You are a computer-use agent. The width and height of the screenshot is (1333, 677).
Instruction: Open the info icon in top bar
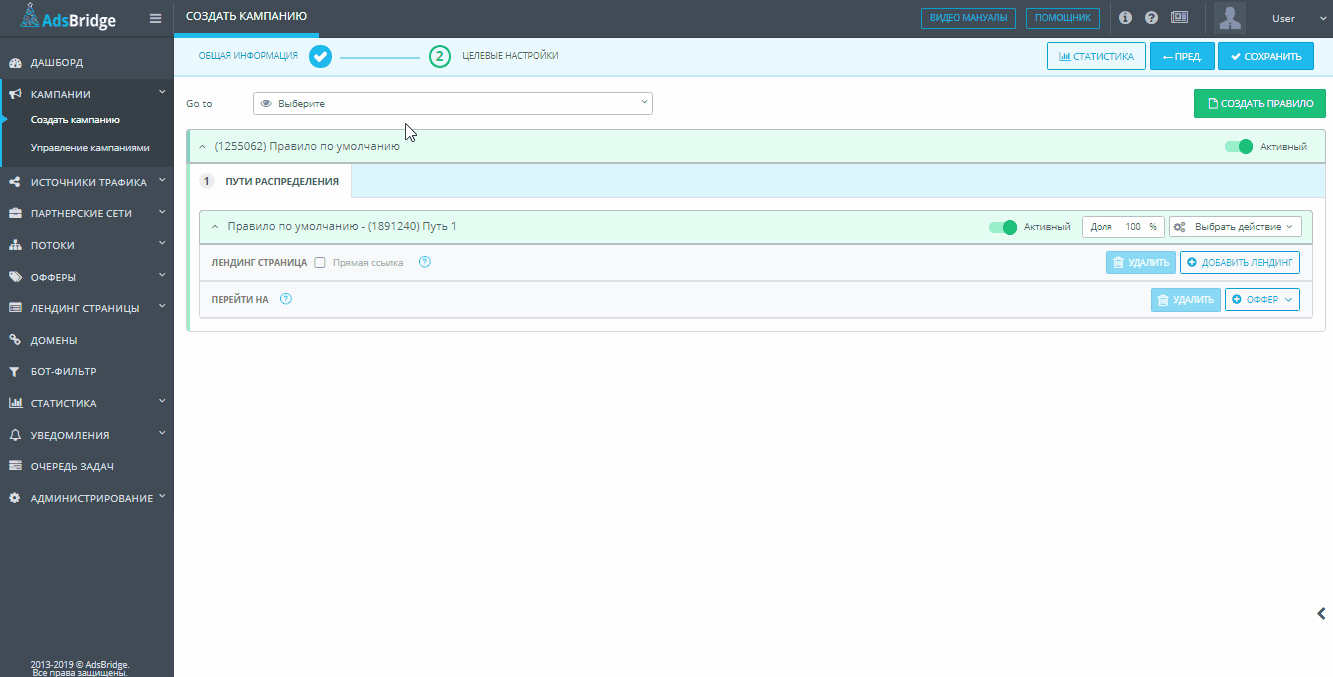tap(1125, 18)
